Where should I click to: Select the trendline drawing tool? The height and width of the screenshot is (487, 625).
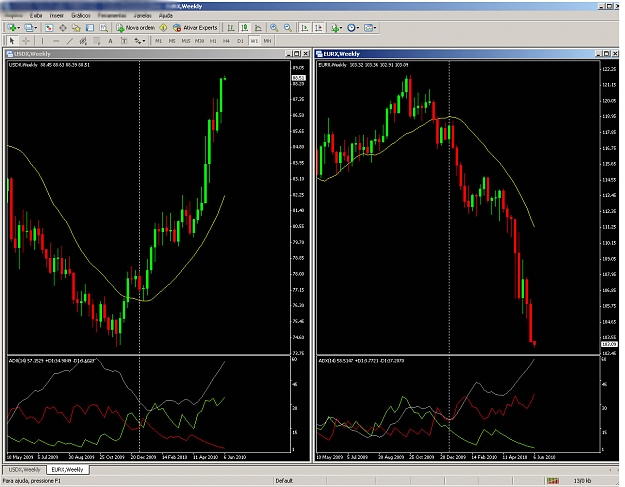70,41
